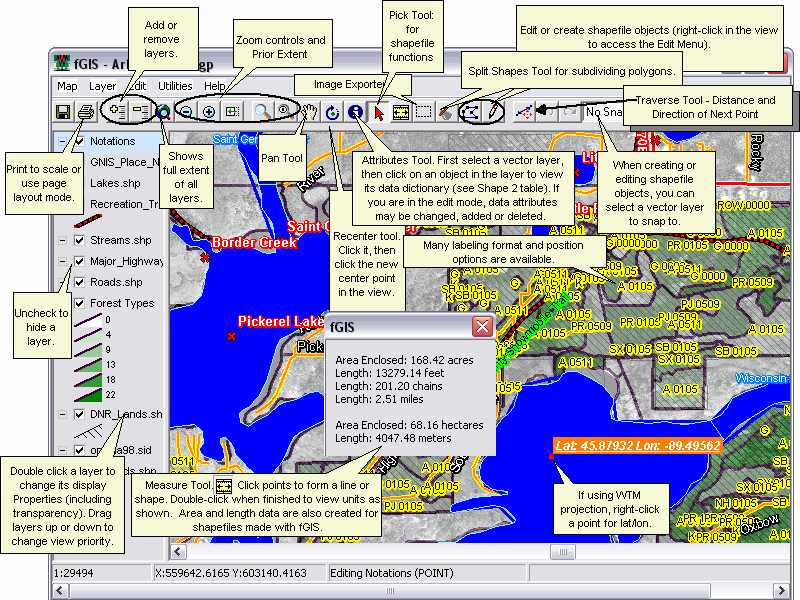Click Forest Types legend swatch 13
800x600 pixels.
[x=88, y=365]
